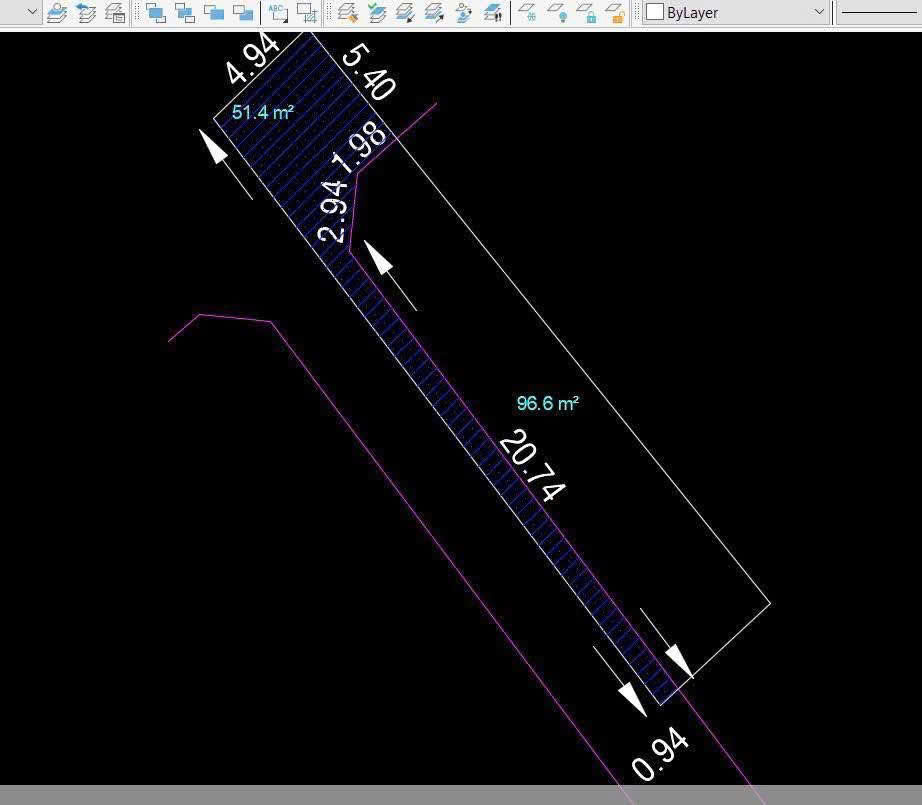Viewport: 922px width, 805px height.
Task: Click the Bring Above Objects icon
Action: click(x=214, y=13)
